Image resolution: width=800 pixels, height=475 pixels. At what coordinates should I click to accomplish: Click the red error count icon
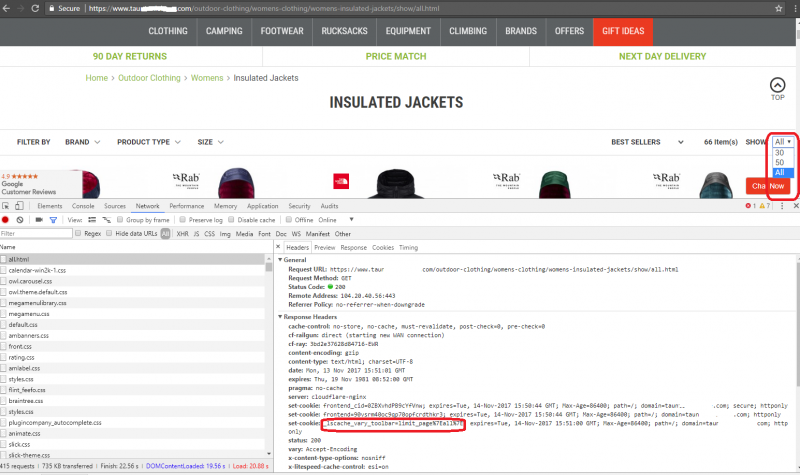point(748,206)
